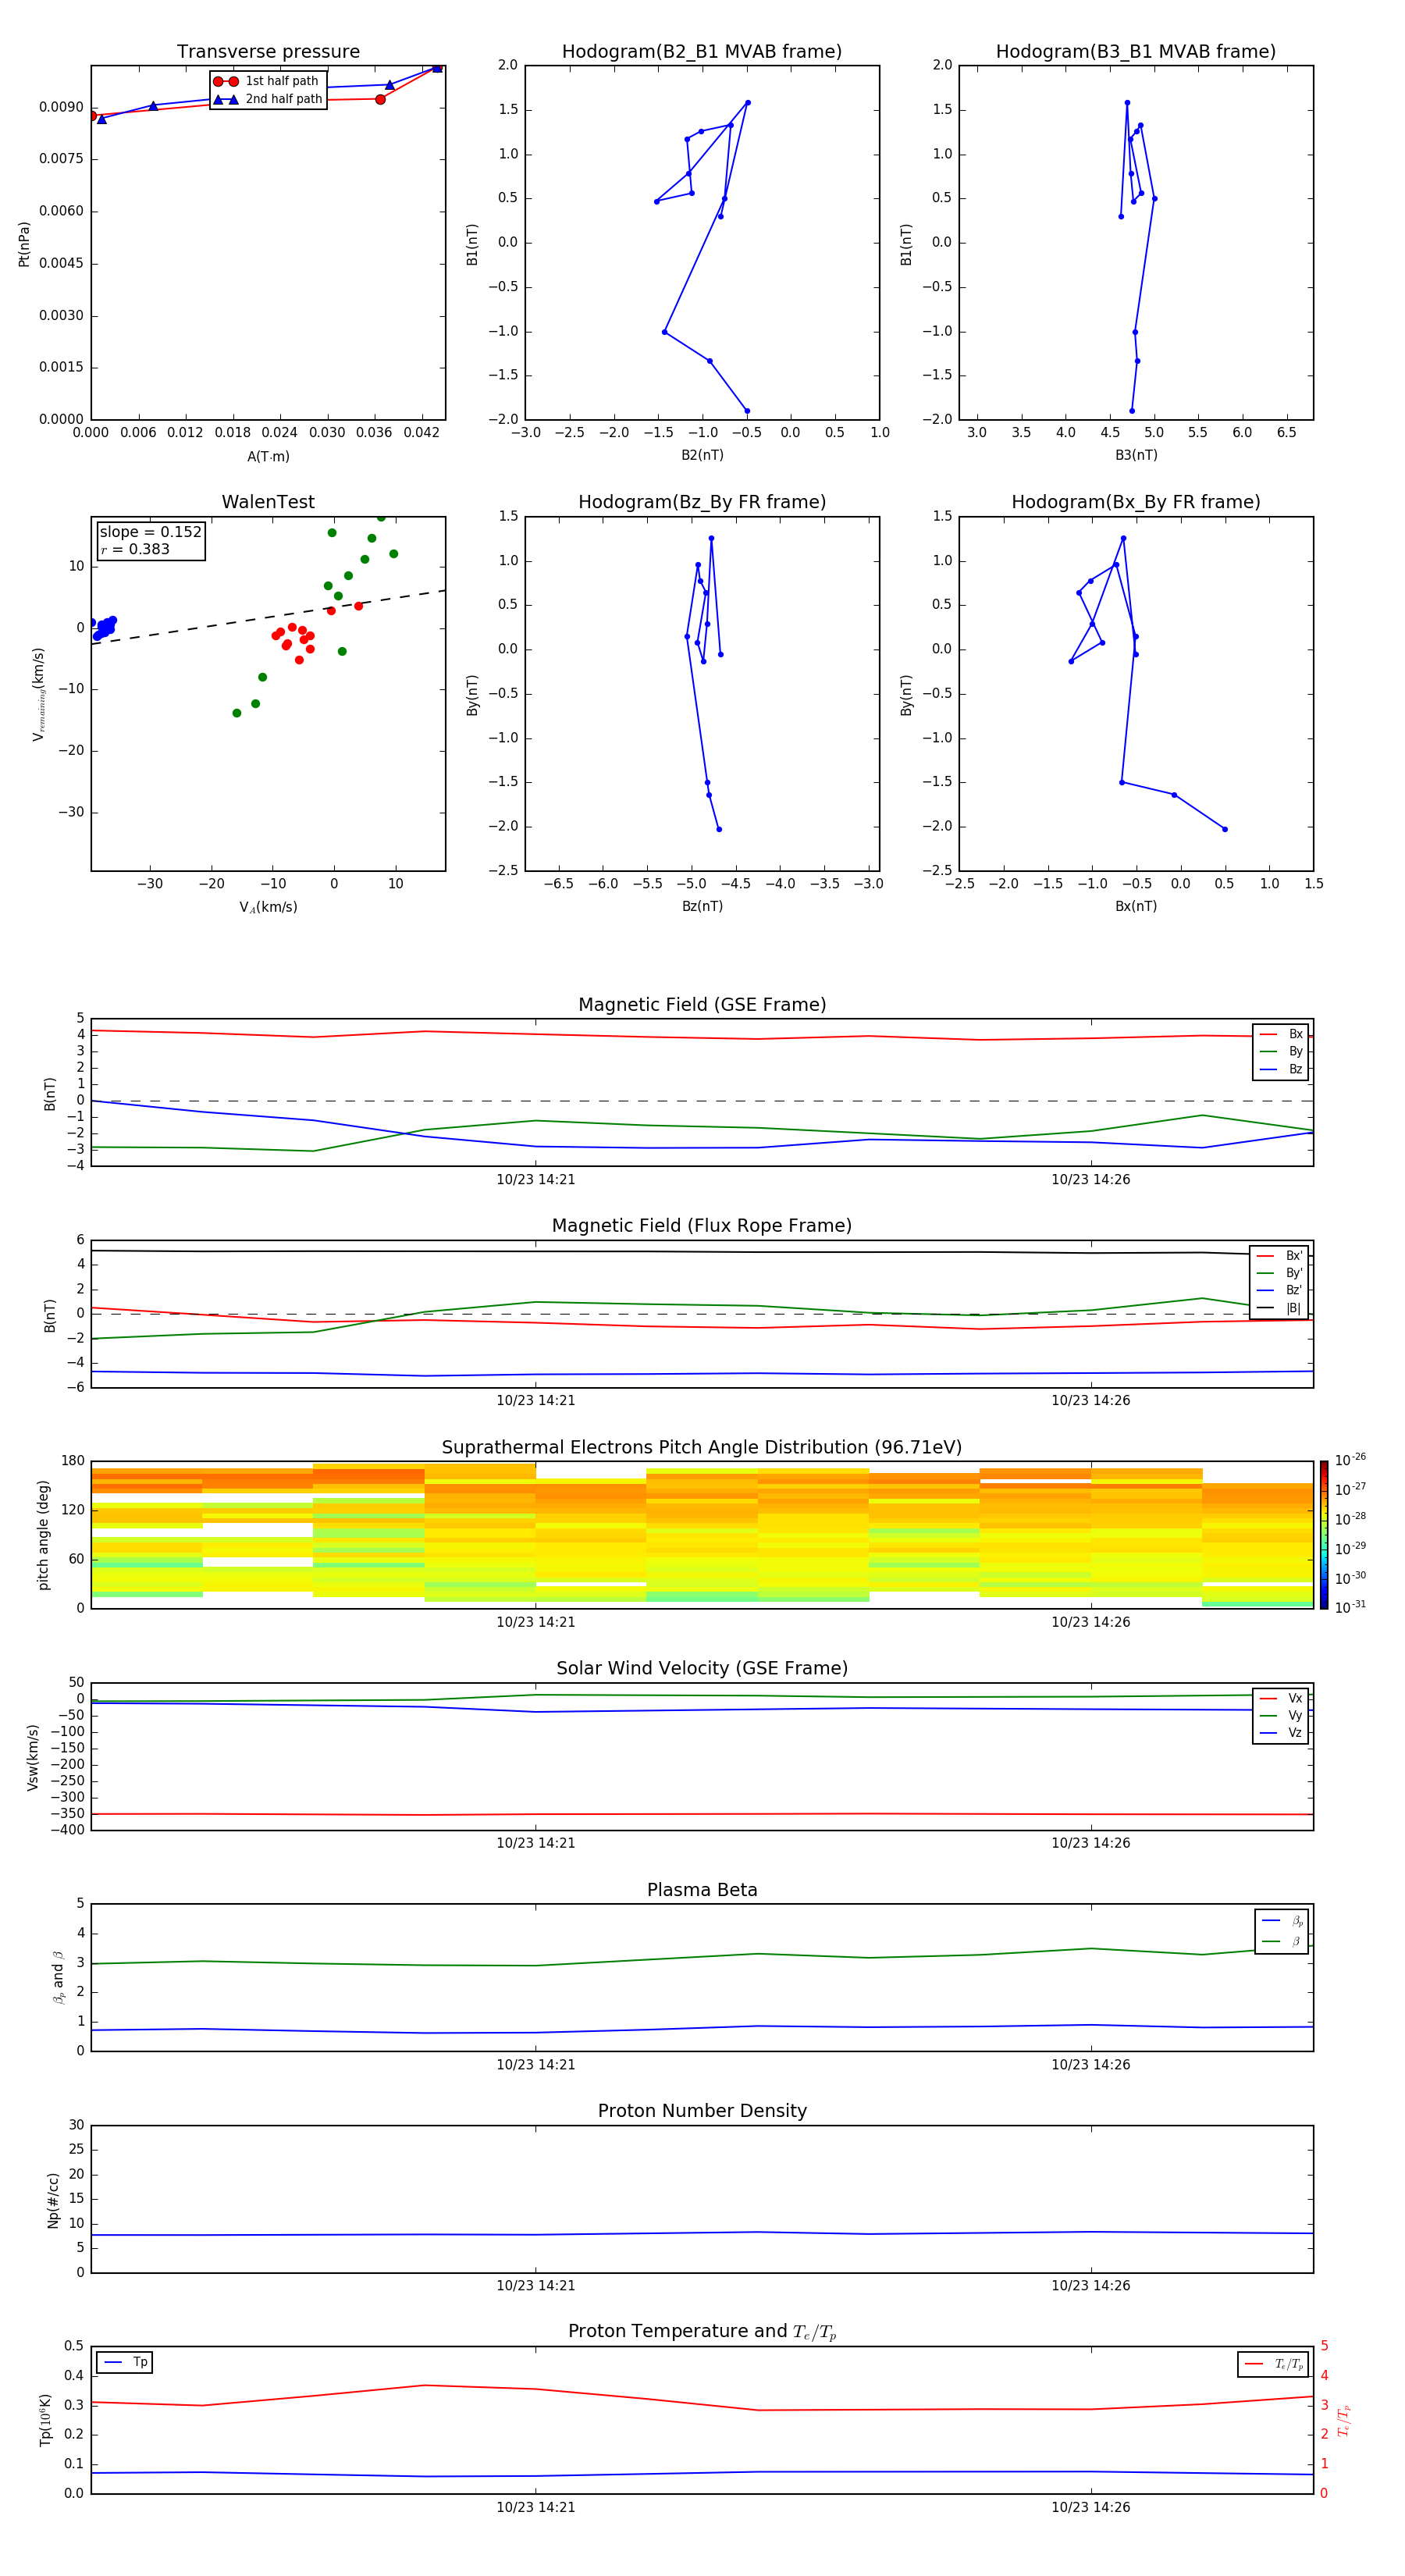Click the 'Magnetic Field (Flux Rope Frame)' title

click(702, 1226)
